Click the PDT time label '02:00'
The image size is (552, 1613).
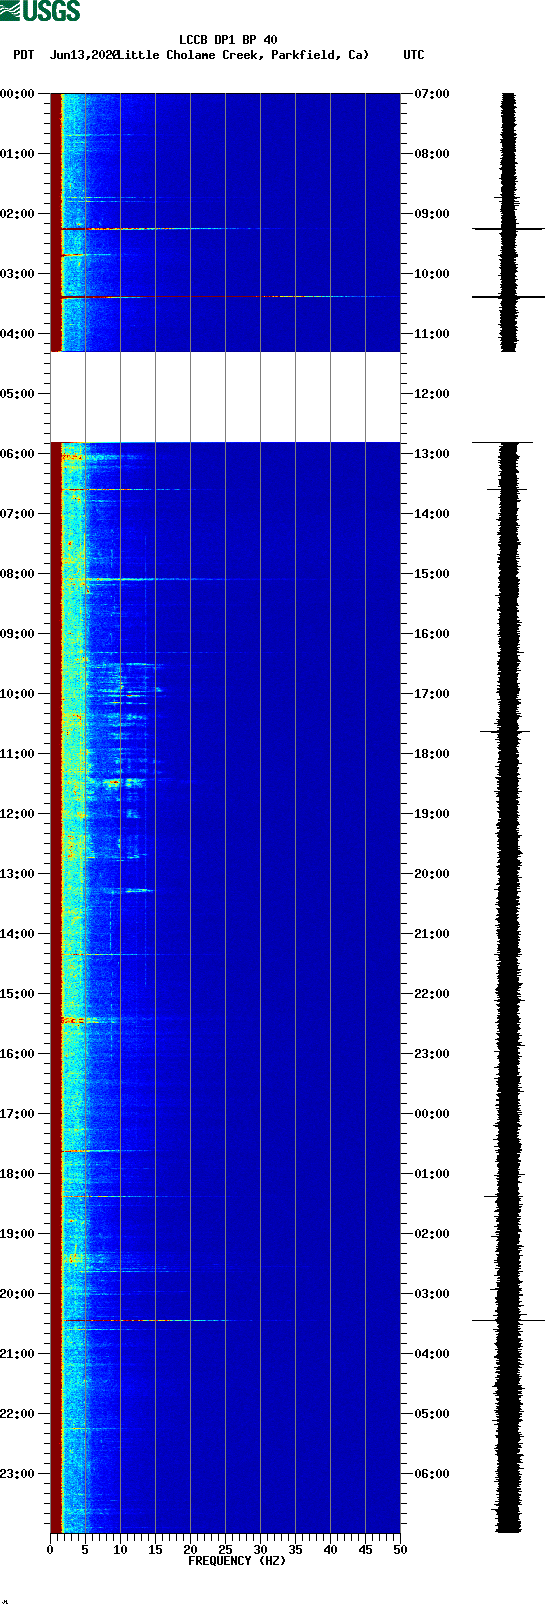pyautogui.click(x=17, y=214)
